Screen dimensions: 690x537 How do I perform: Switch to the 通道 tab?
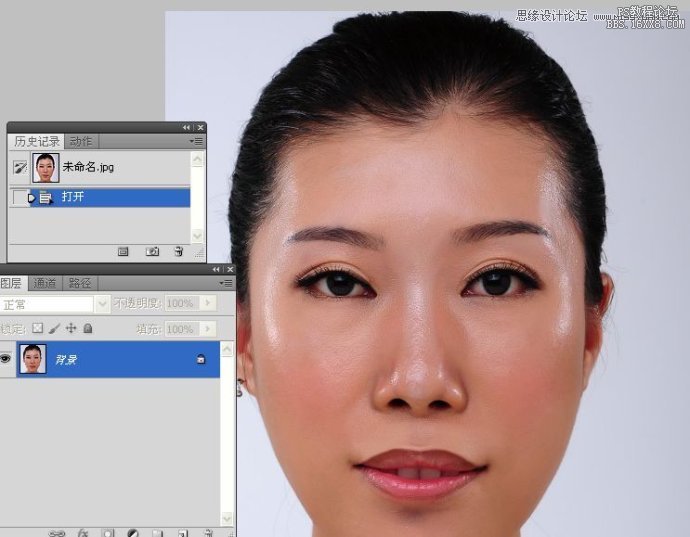(44, 284)
